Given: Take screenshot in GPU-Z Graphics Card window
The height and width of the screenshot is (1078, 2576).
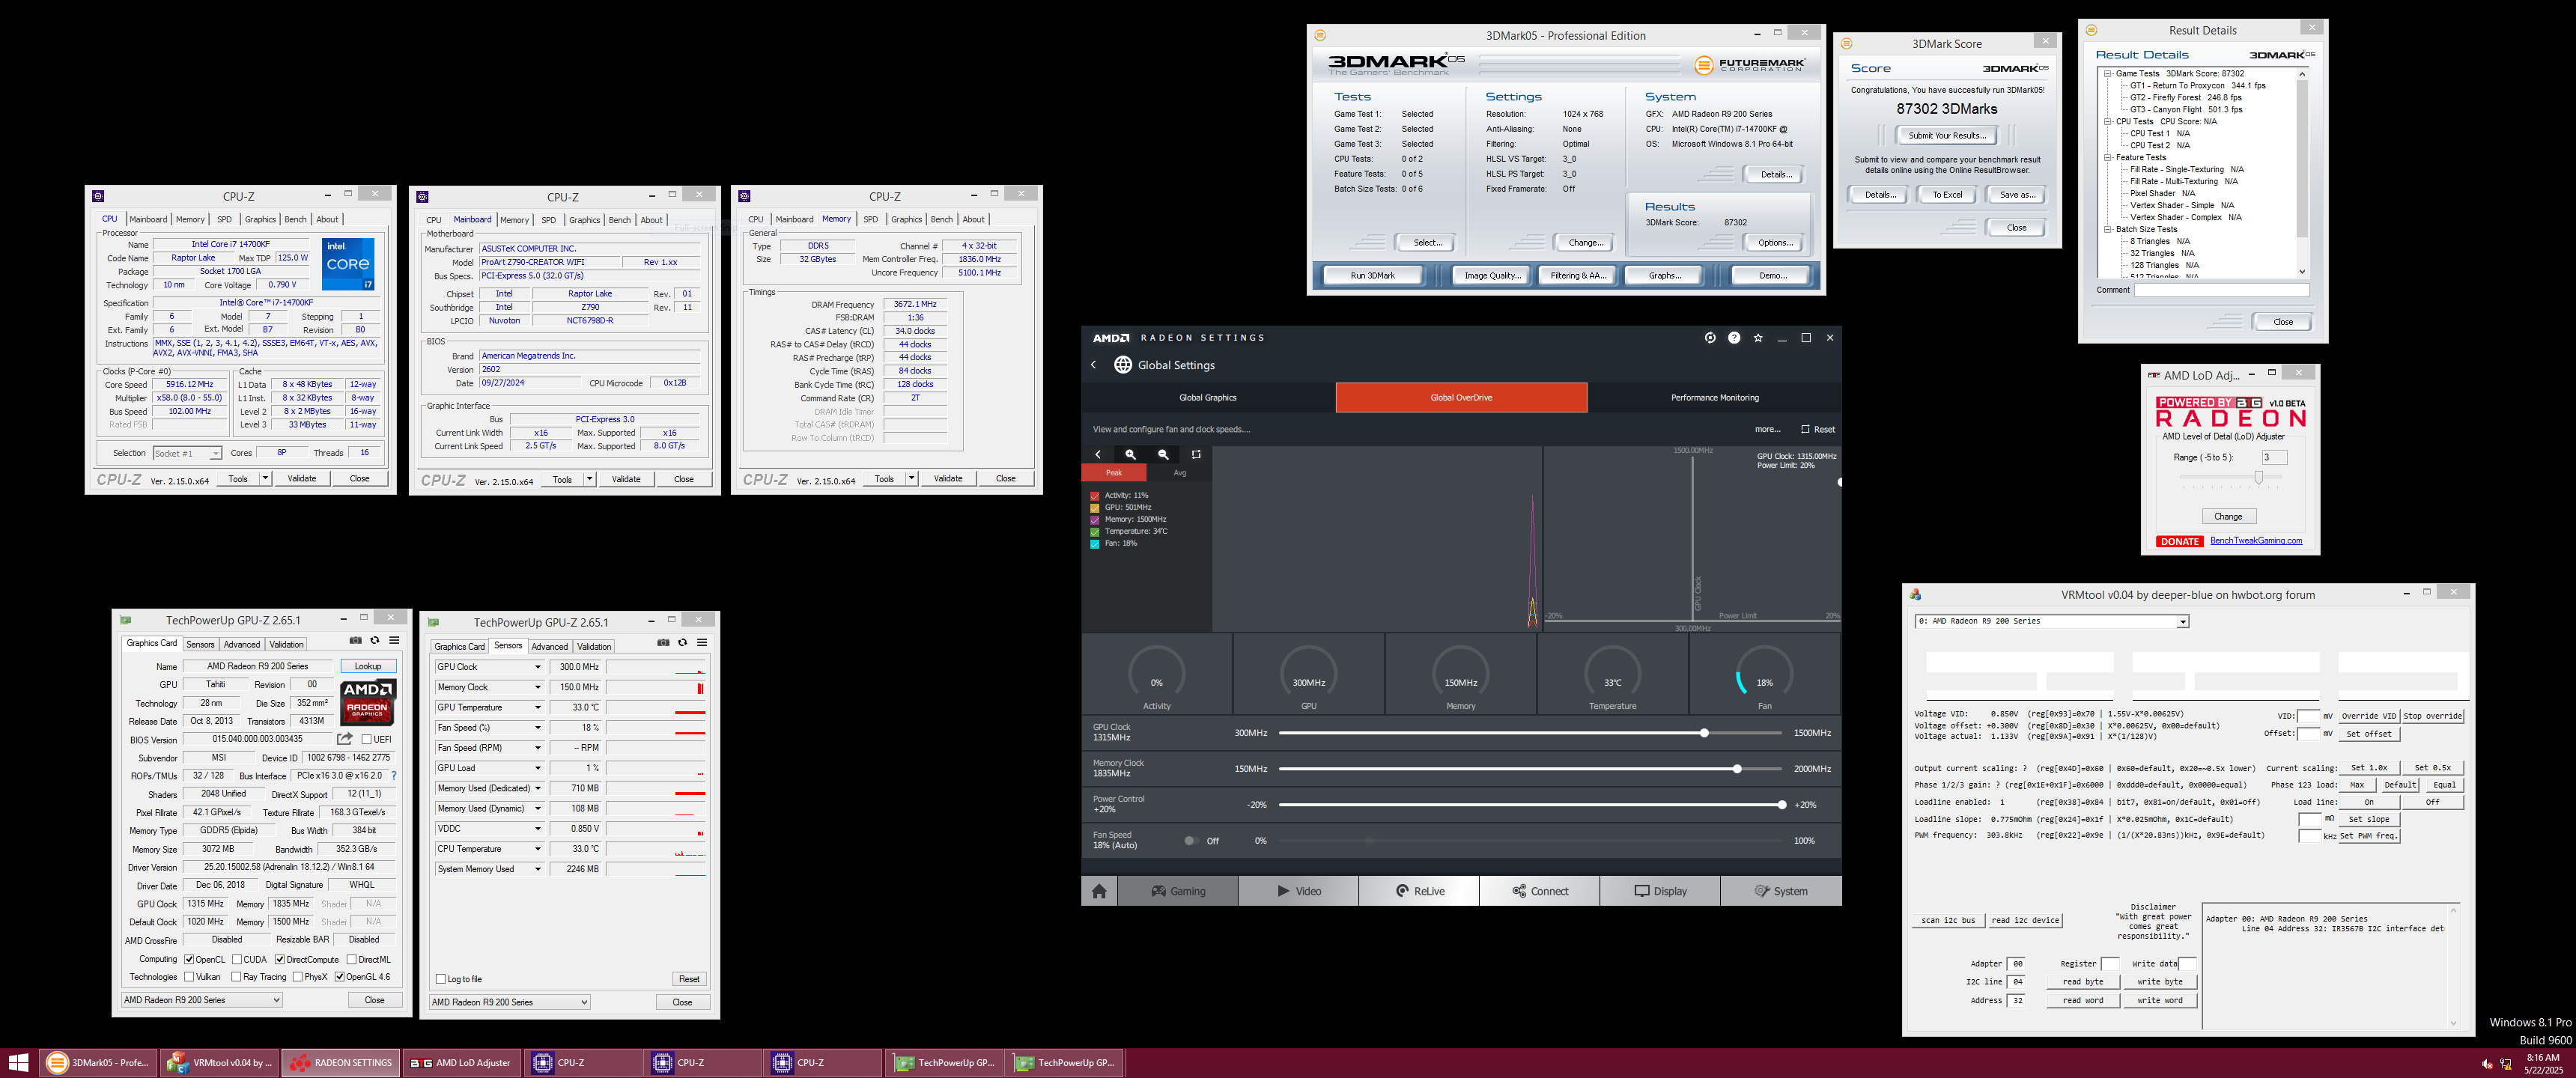Looking at the screenshot, I should (355, 640).
